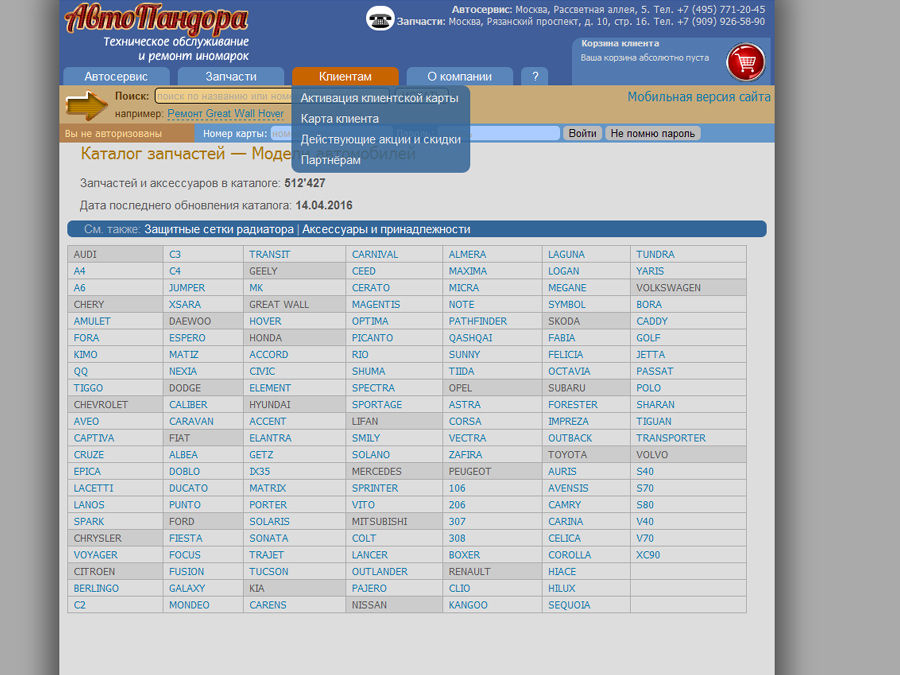Open the Mercedes SPRINTER link
The width and height of the screenshot is (900, 675).
tap(375, 488)
